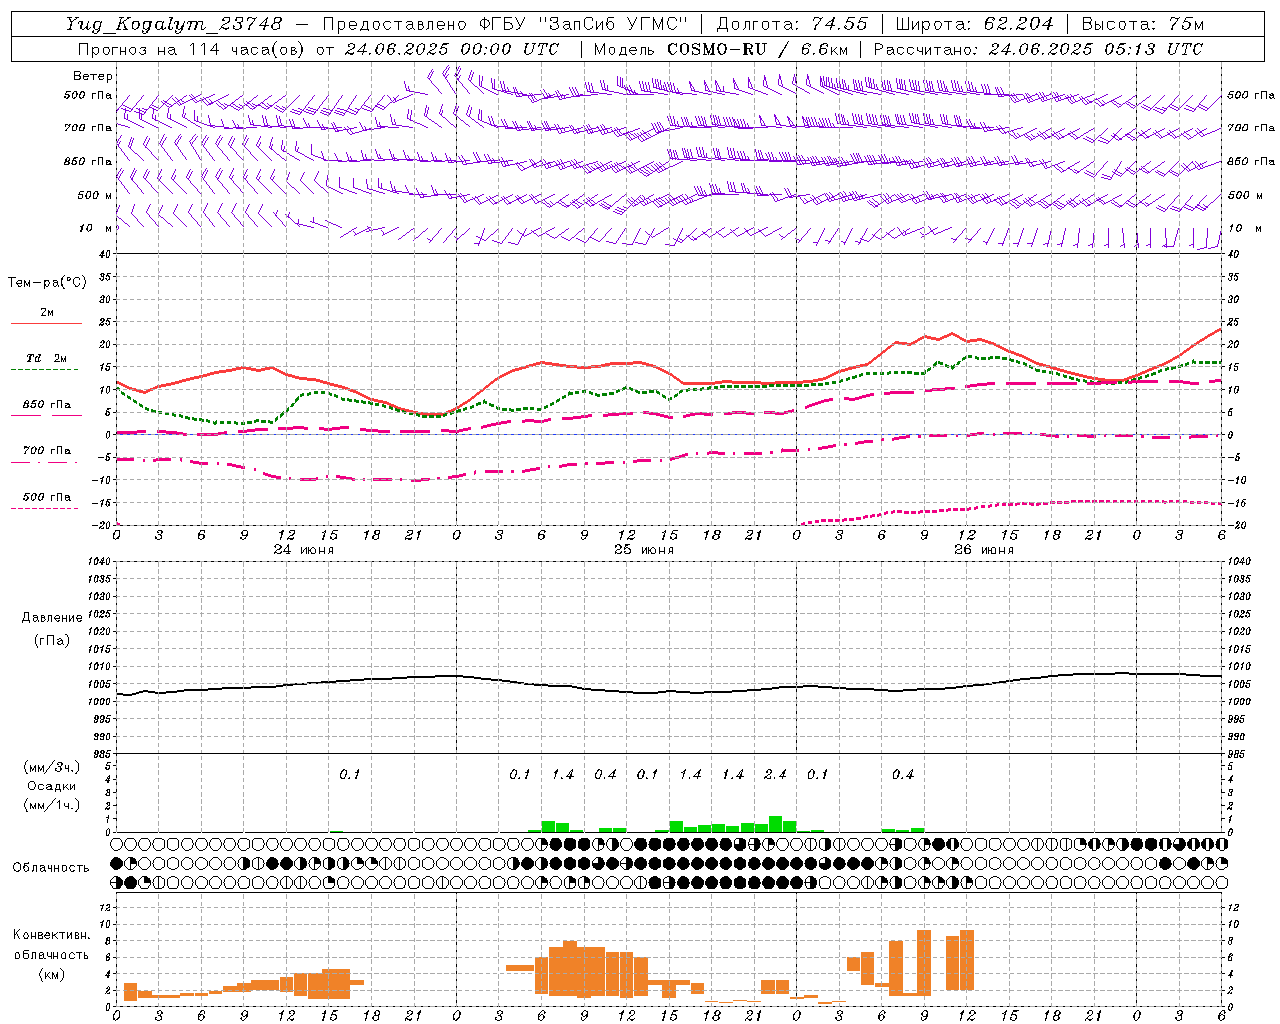This screenshot has height=1024, width=1280.
Task: Click the date label 24 июня
Action: click(304, 550)
